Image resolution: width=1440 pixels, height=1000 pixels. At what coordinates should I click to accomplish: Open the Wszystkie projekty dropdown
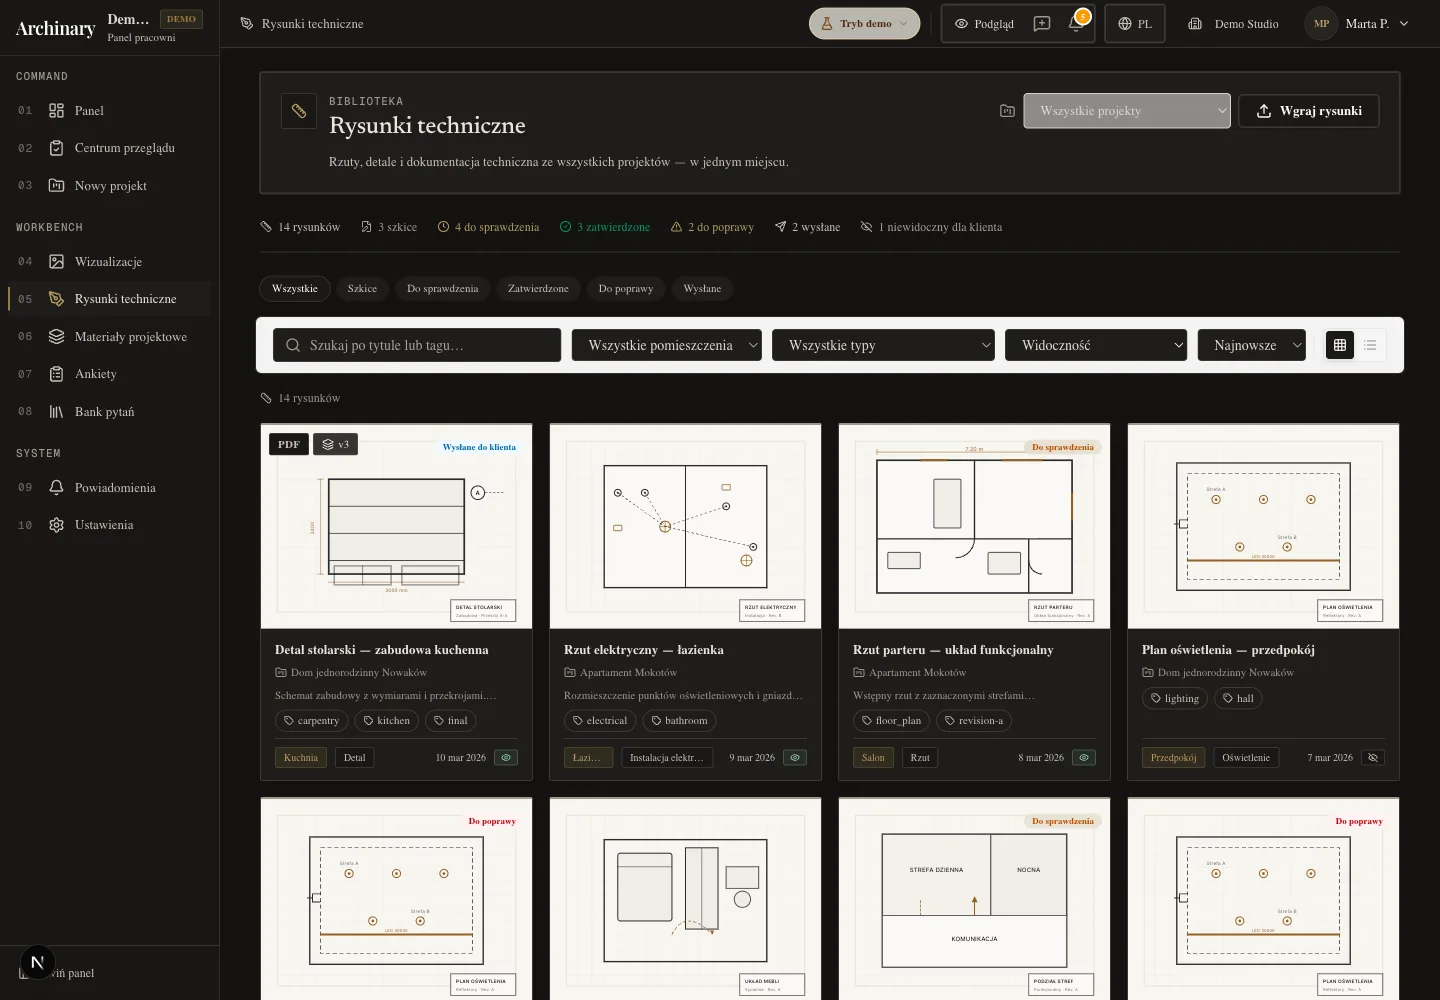tap(1127, 111)
